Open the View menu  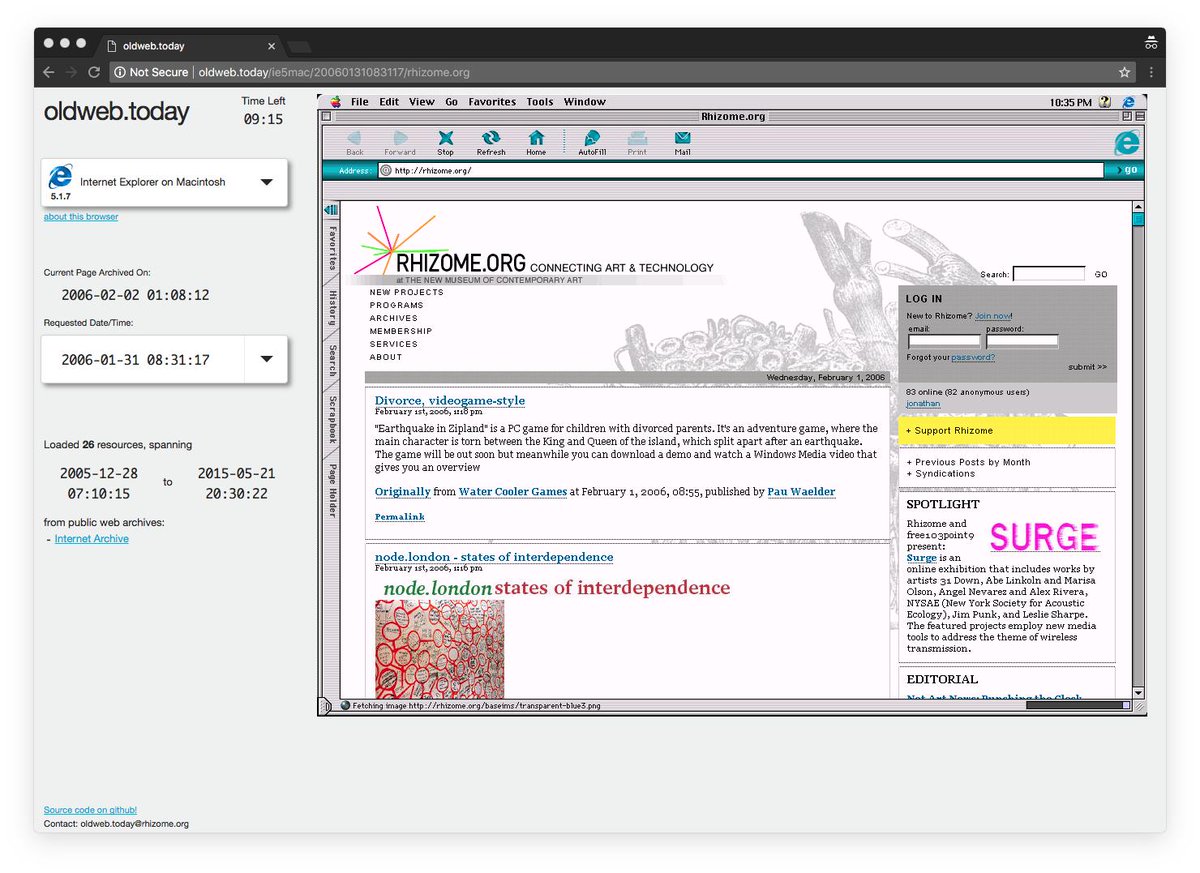point(422,101)
